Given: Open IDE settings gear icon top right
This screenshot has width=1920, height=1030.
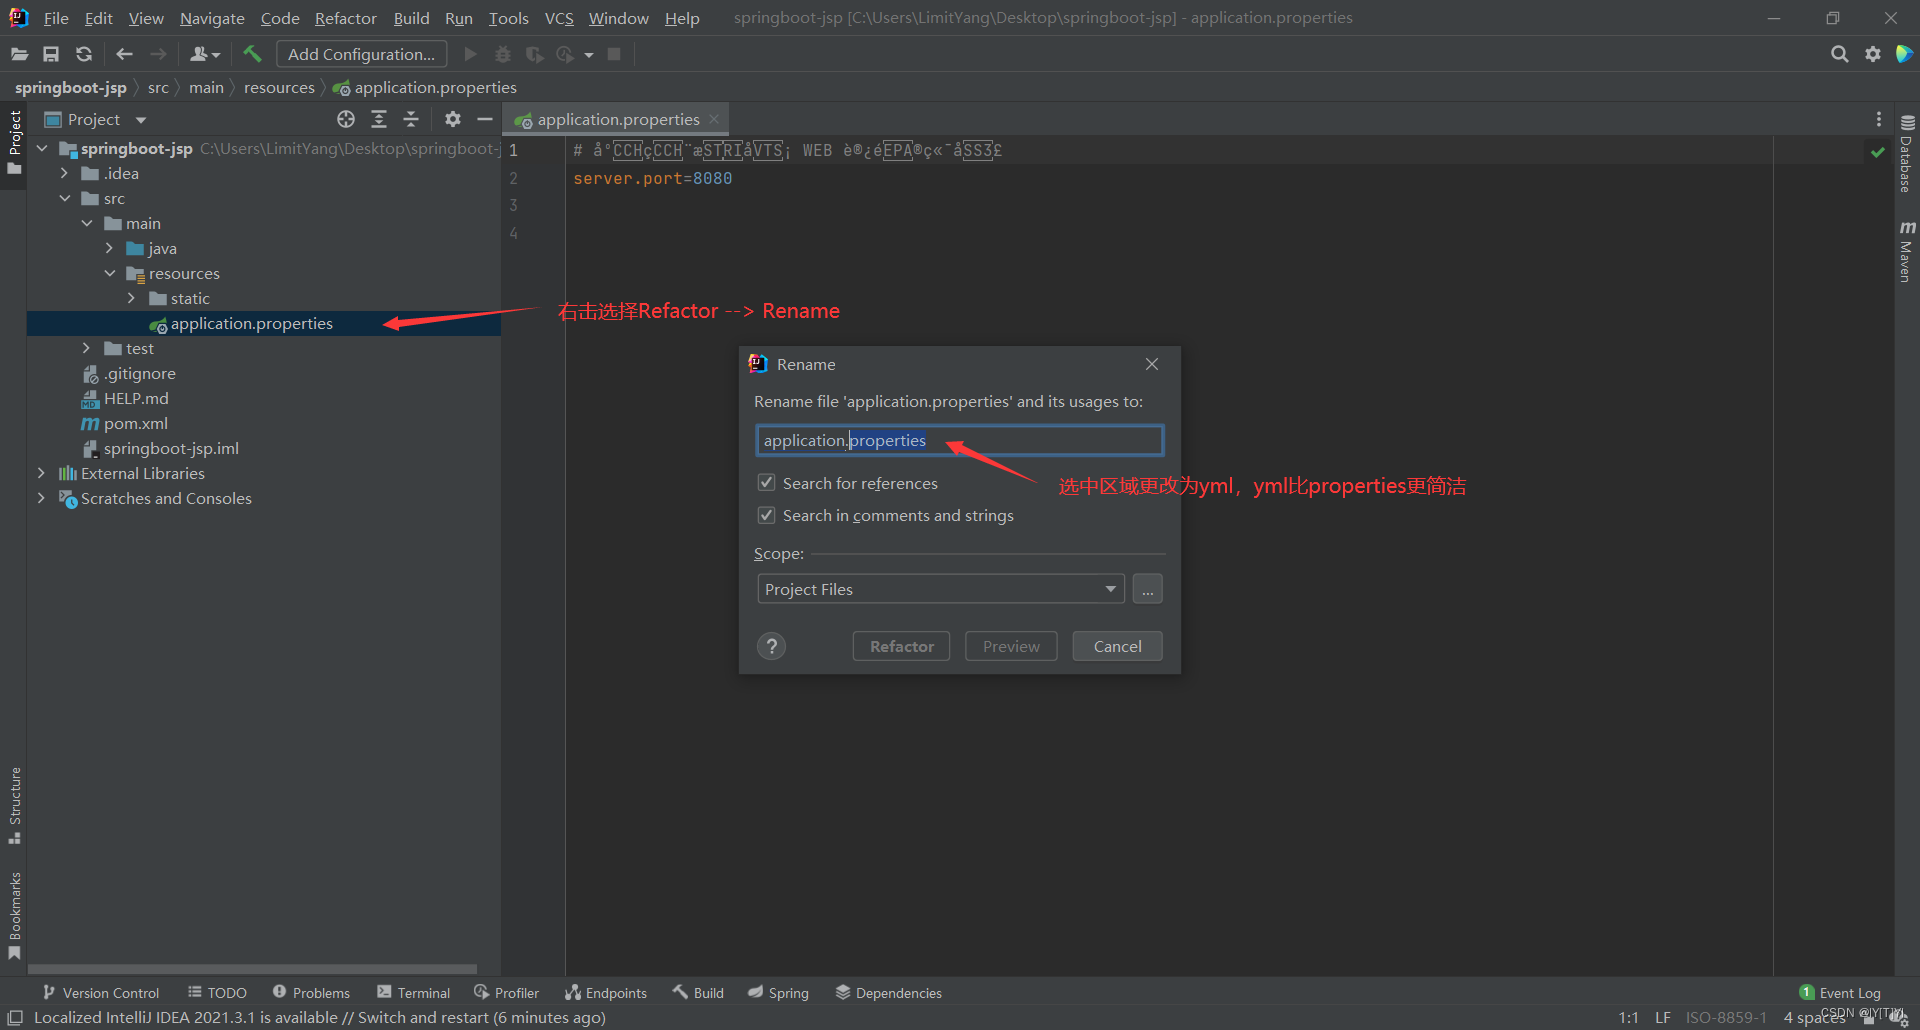Looking at the screenshot, I should click(x=1873, y=54).
